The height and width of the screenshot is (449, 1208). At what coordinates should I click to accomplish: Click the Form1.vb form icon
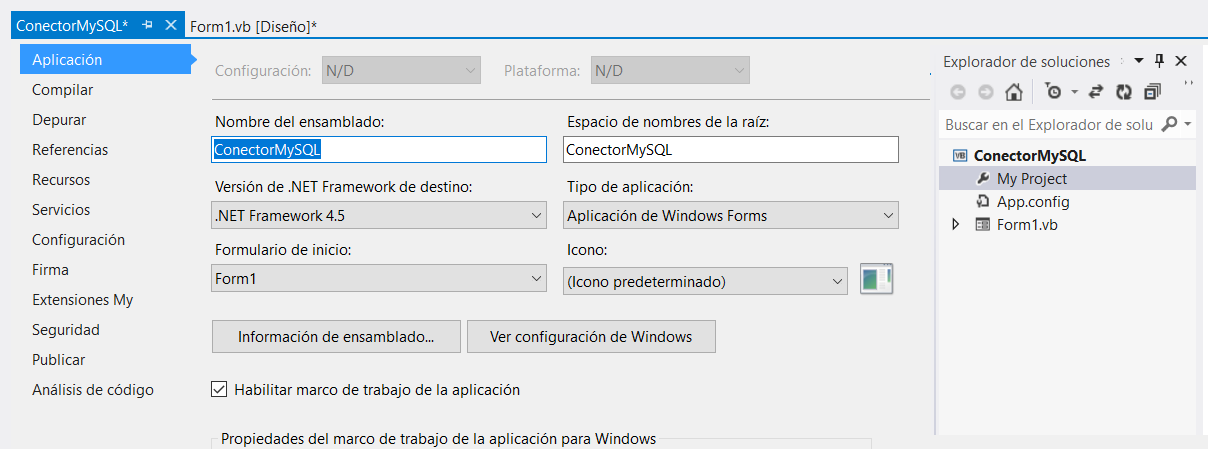pos(982,225)
